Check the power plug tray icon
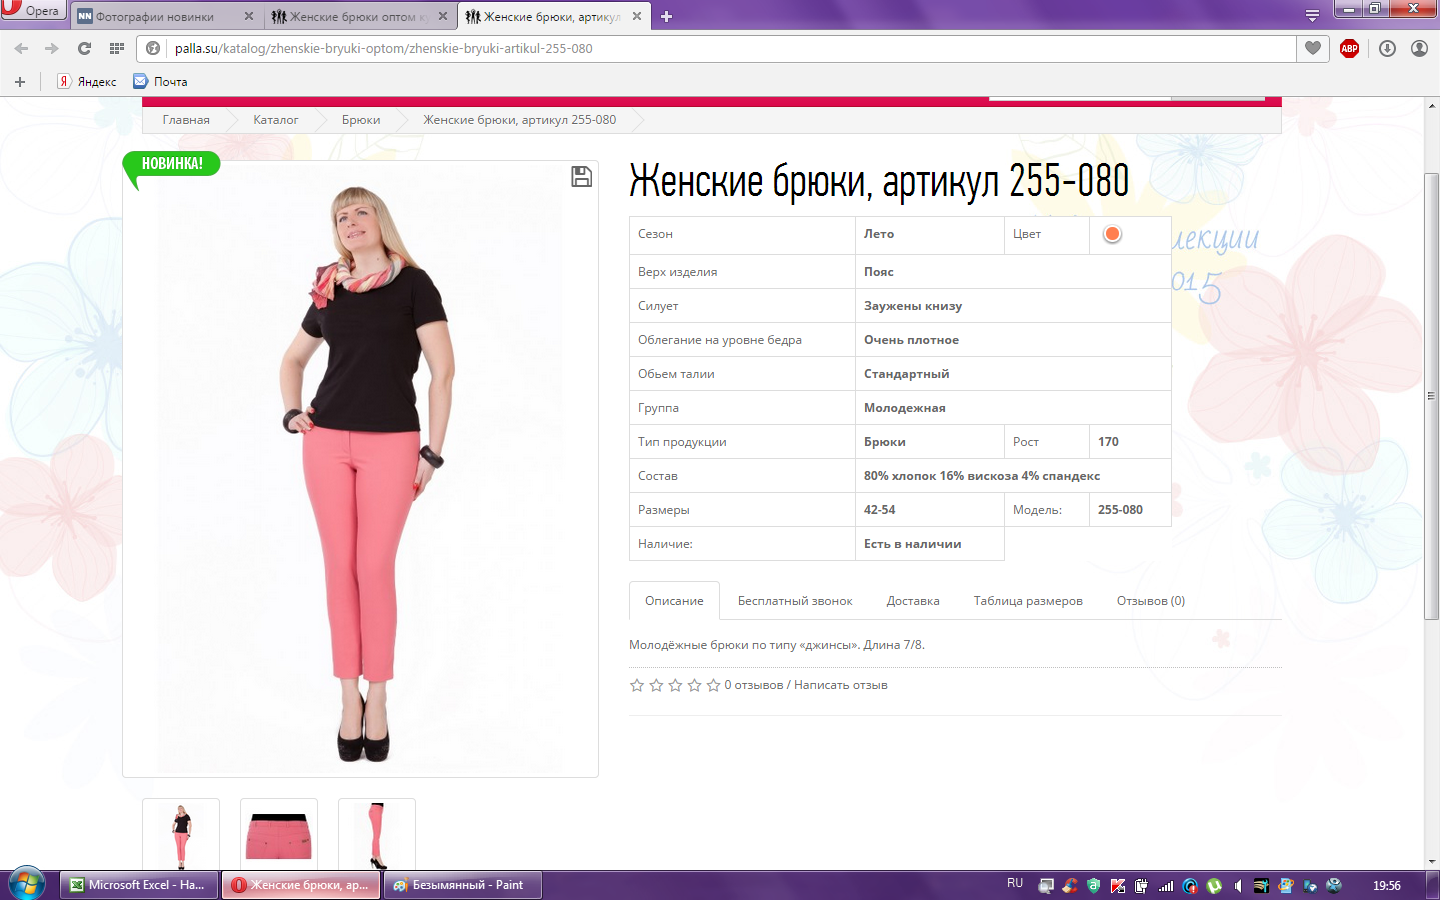This screenshot has height=900, width=1440. (x=1142, y=886)
